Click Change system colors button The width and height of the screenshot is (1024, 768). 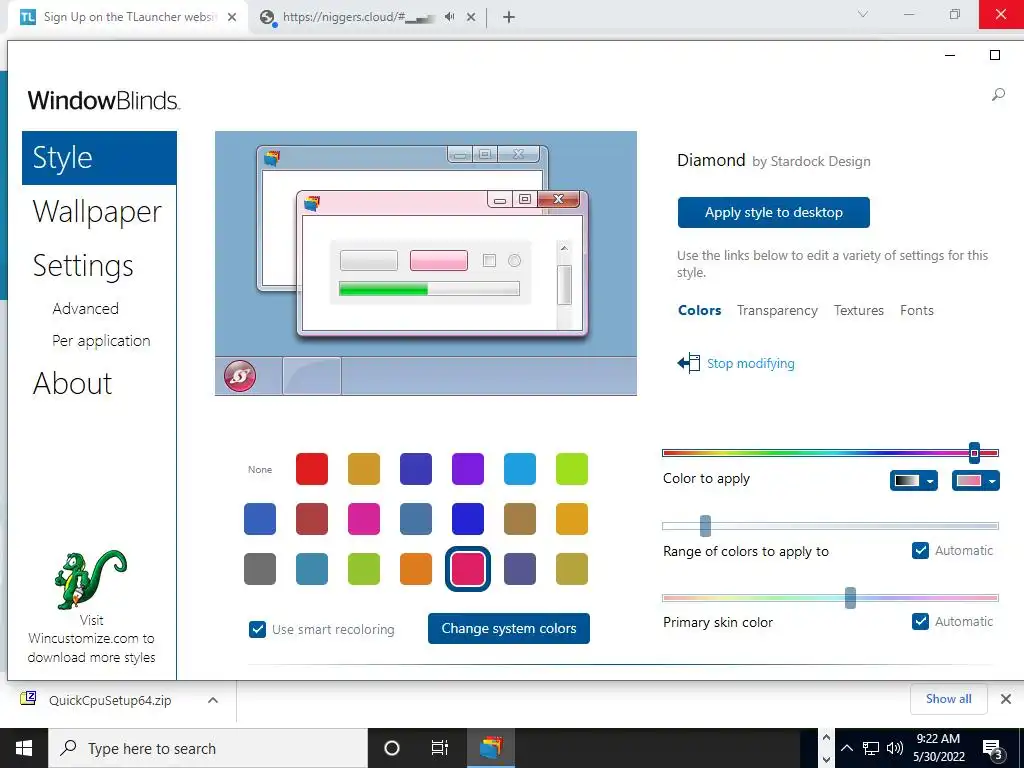(509, 628)
